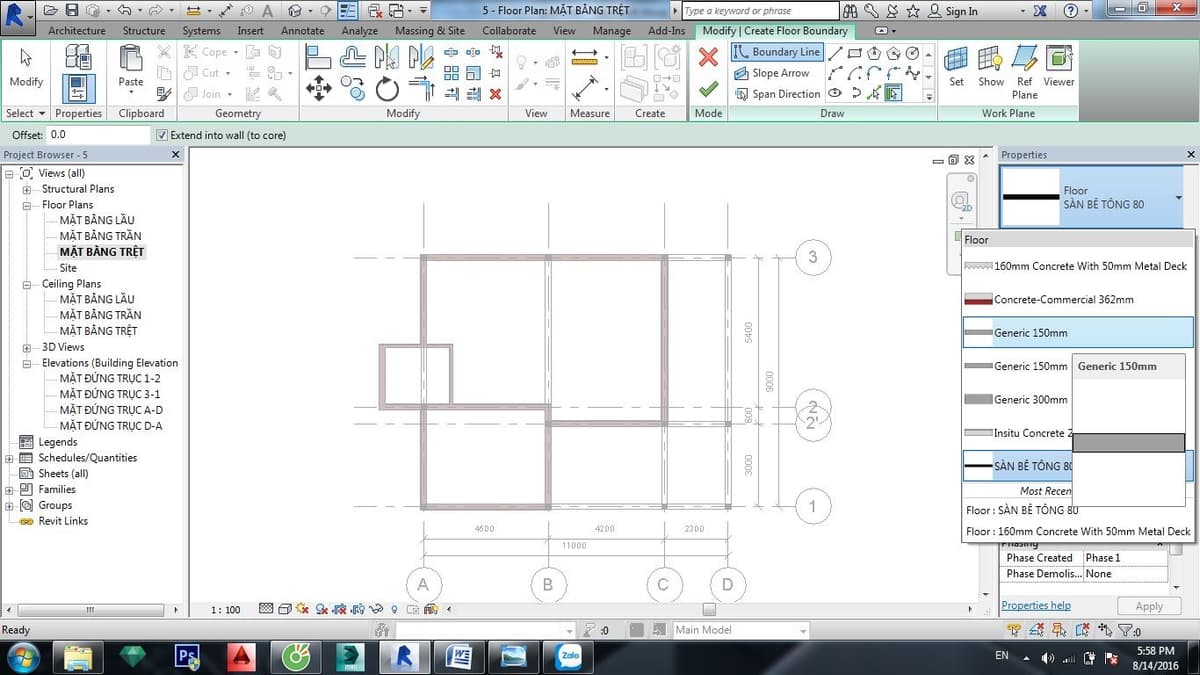Toggle Slope Arrow draw mode
This screenshot has height=675, width=1200.
772,73
